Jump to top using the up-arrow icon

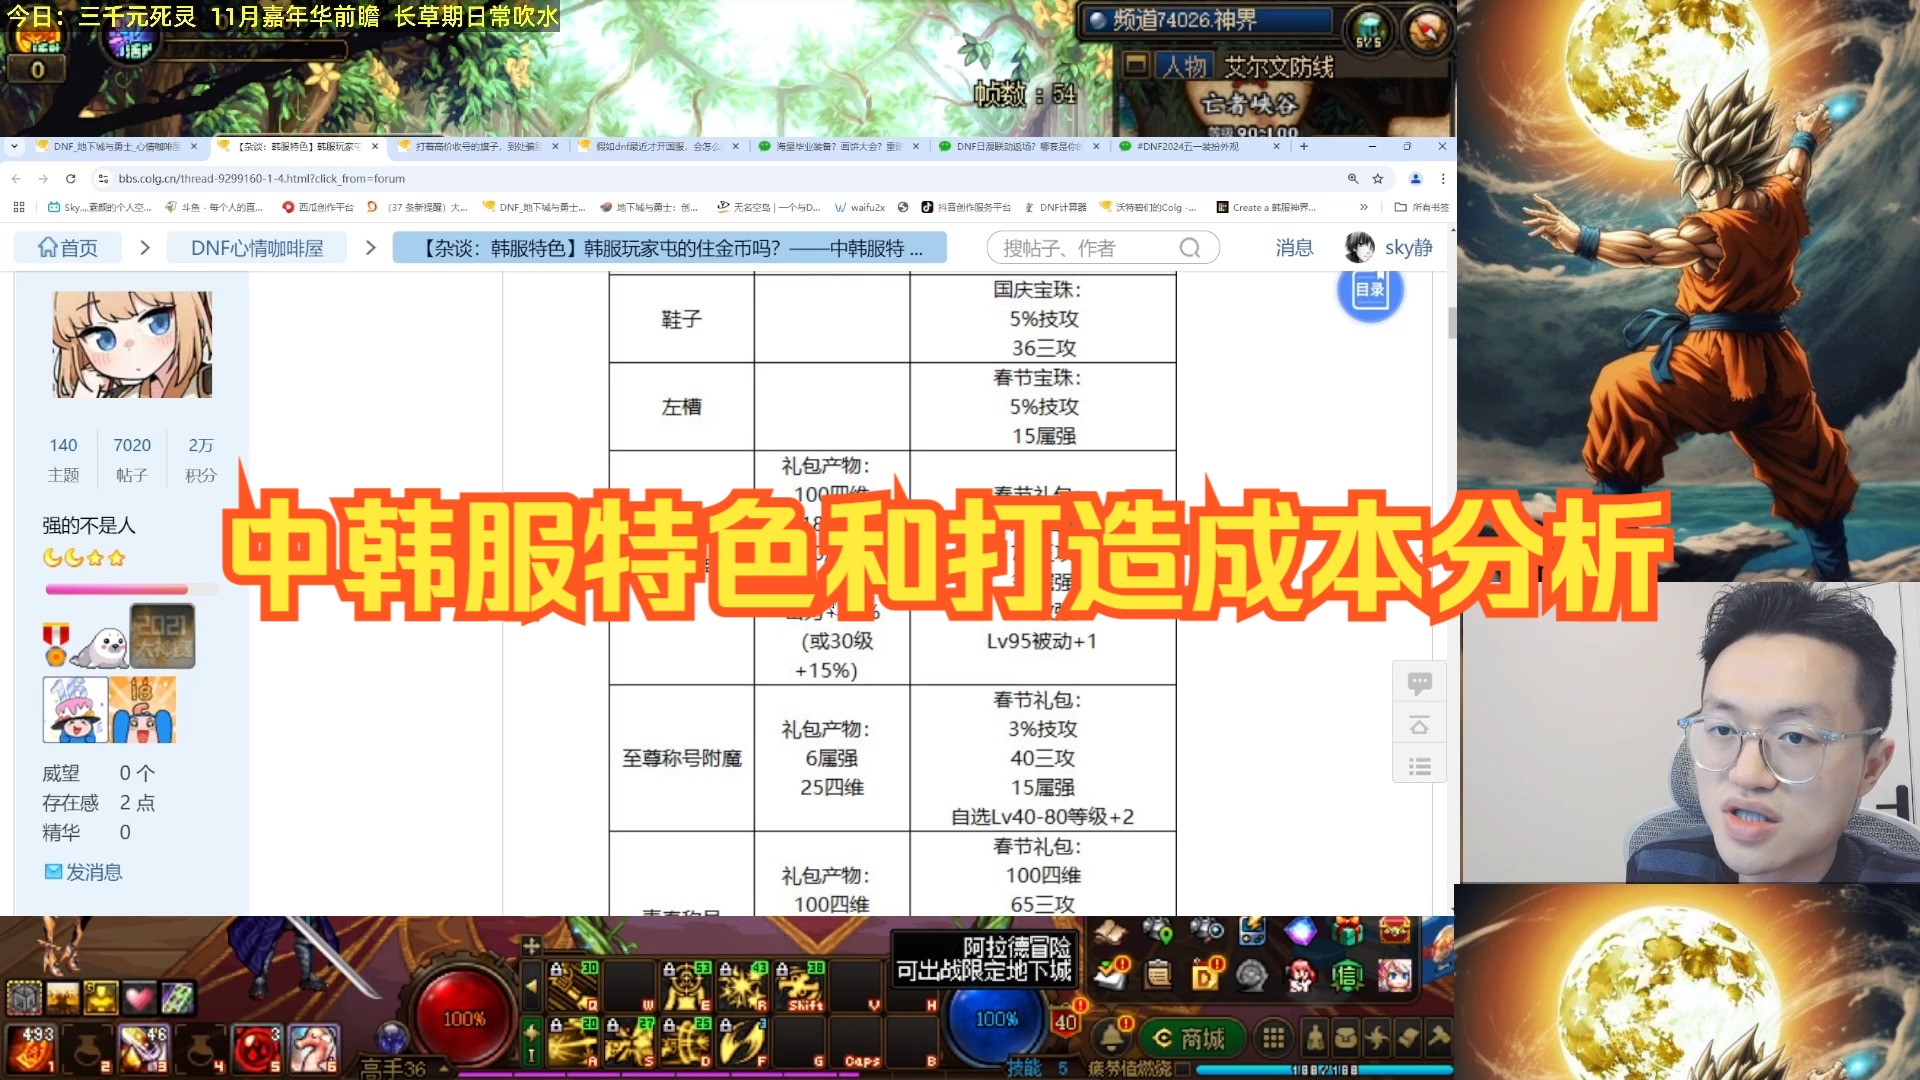coord(1419,725)
